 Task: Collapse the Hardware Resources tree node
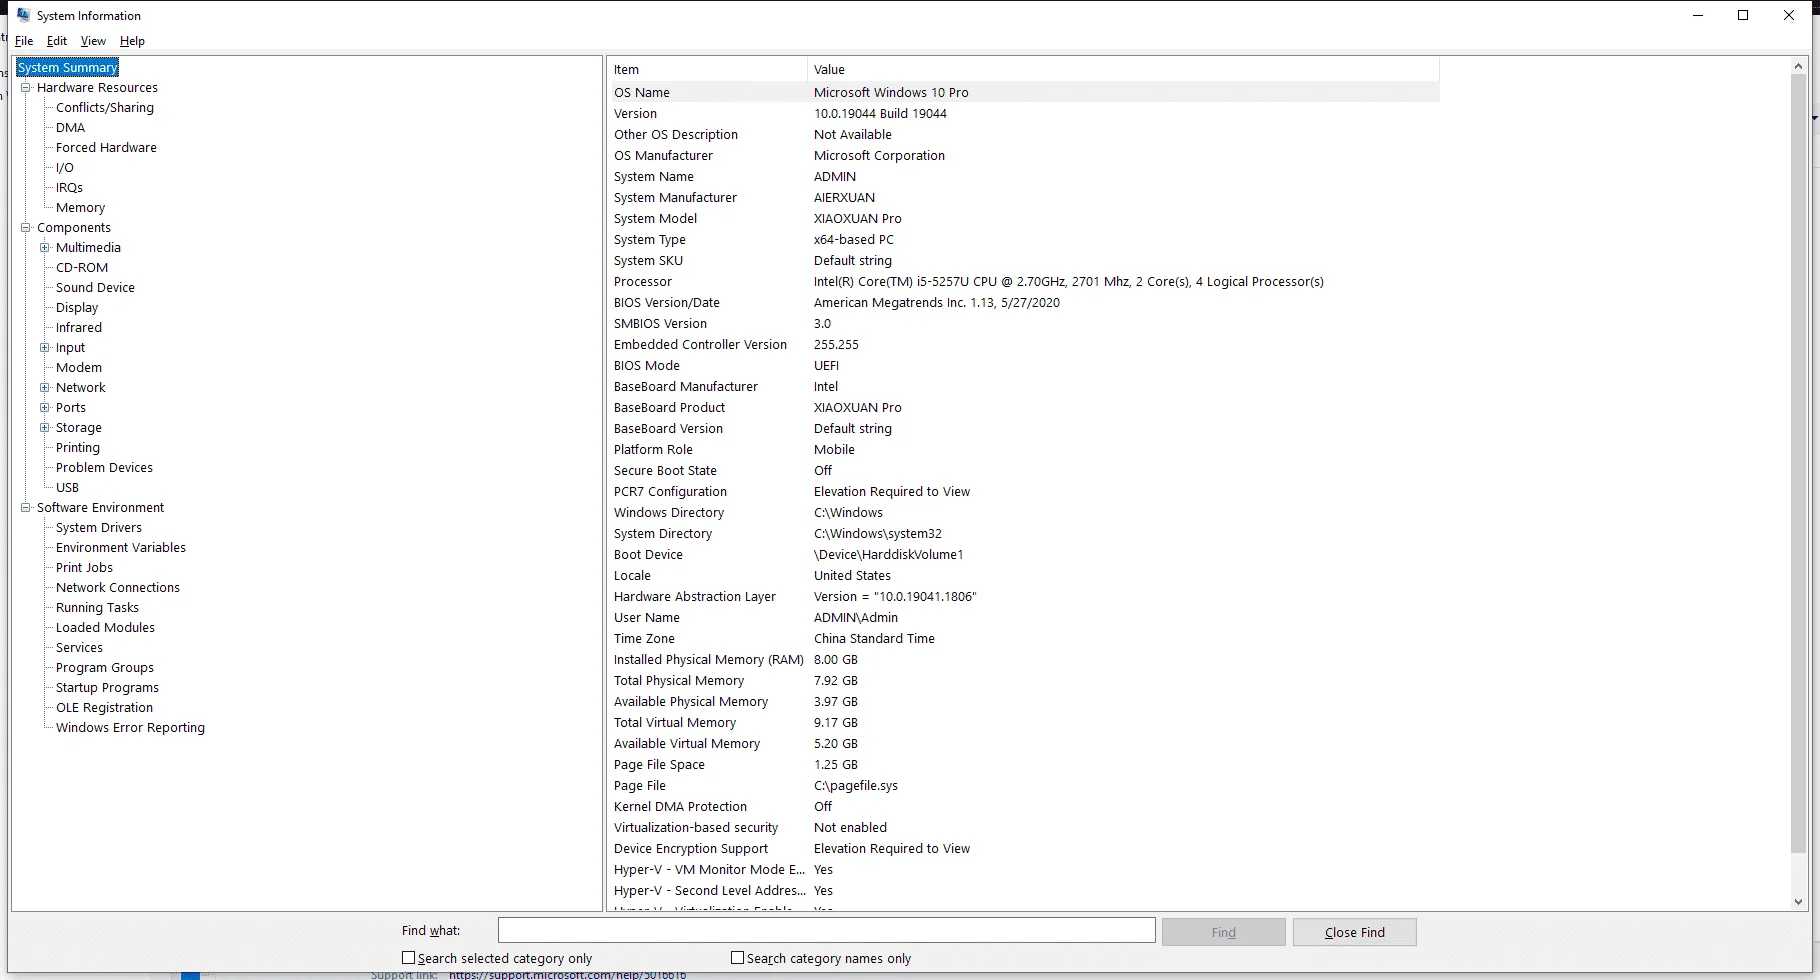click(x=26, y=88)
